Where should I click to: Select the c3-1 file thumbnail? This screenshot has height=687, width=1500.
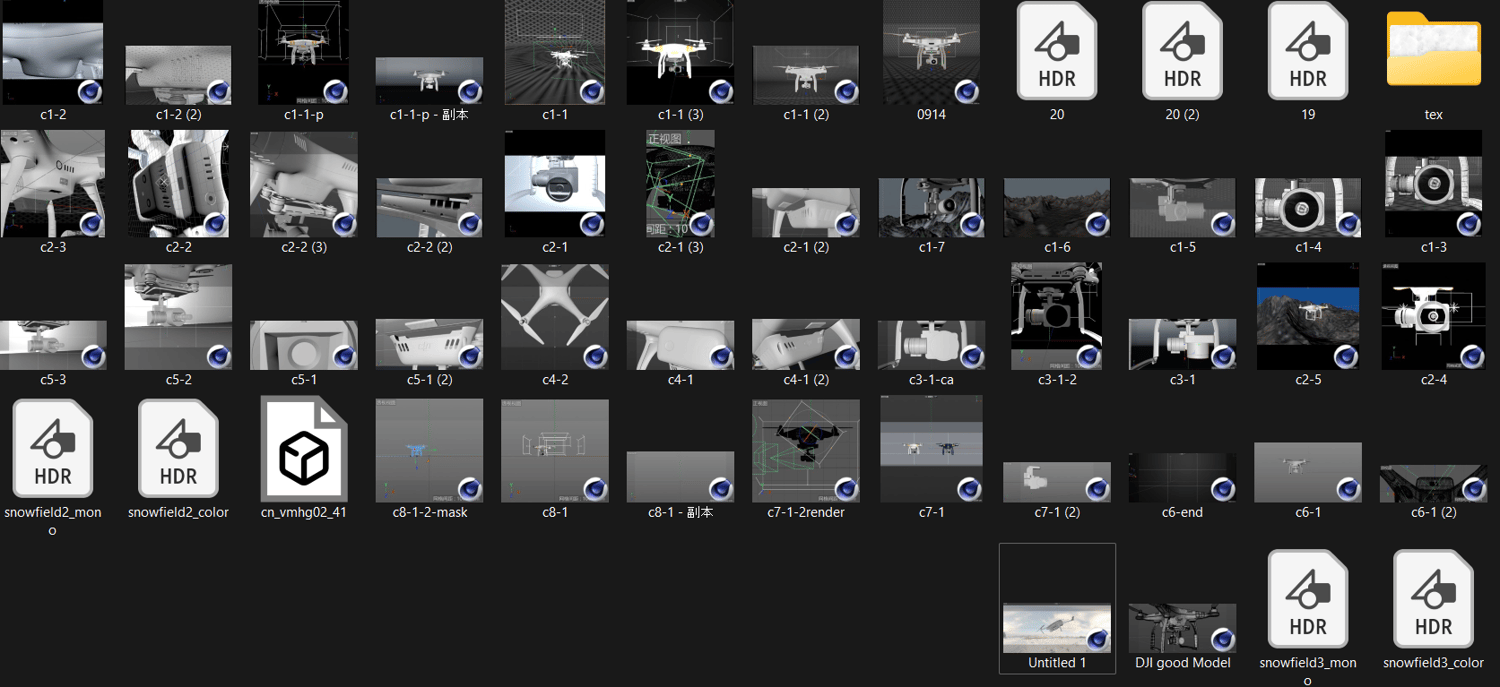(1182, 345)
